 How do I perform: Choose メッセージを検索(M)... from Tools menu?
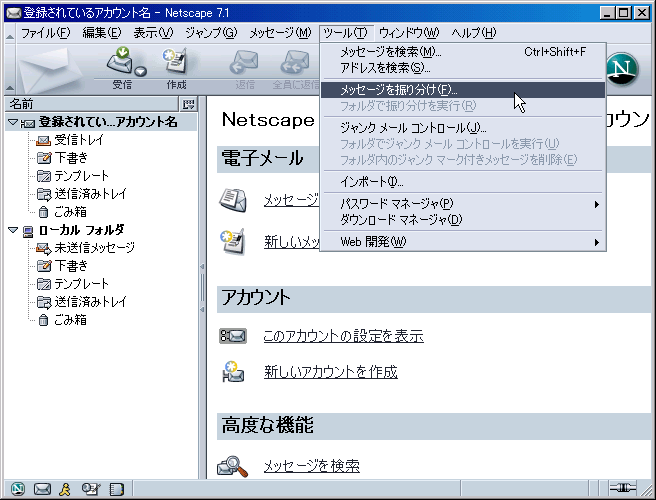click(x=463, y=52)
